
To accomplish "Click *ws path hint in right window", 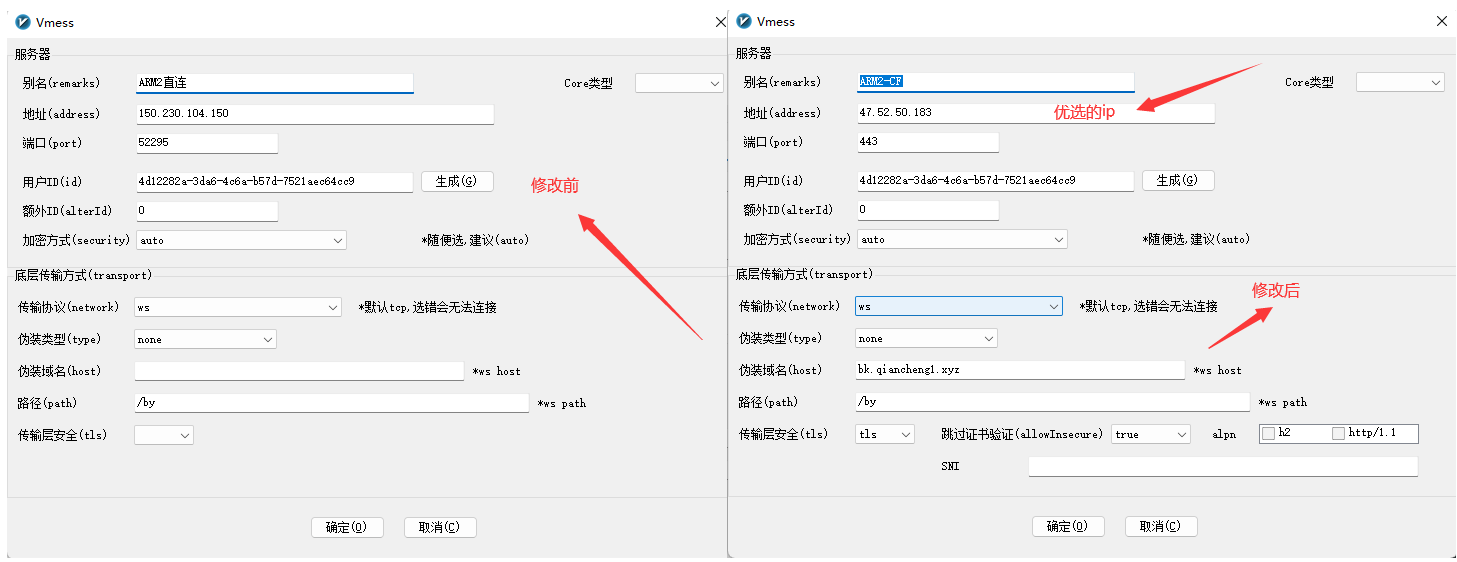I will pyautogui.click(x=1283, y=403).
